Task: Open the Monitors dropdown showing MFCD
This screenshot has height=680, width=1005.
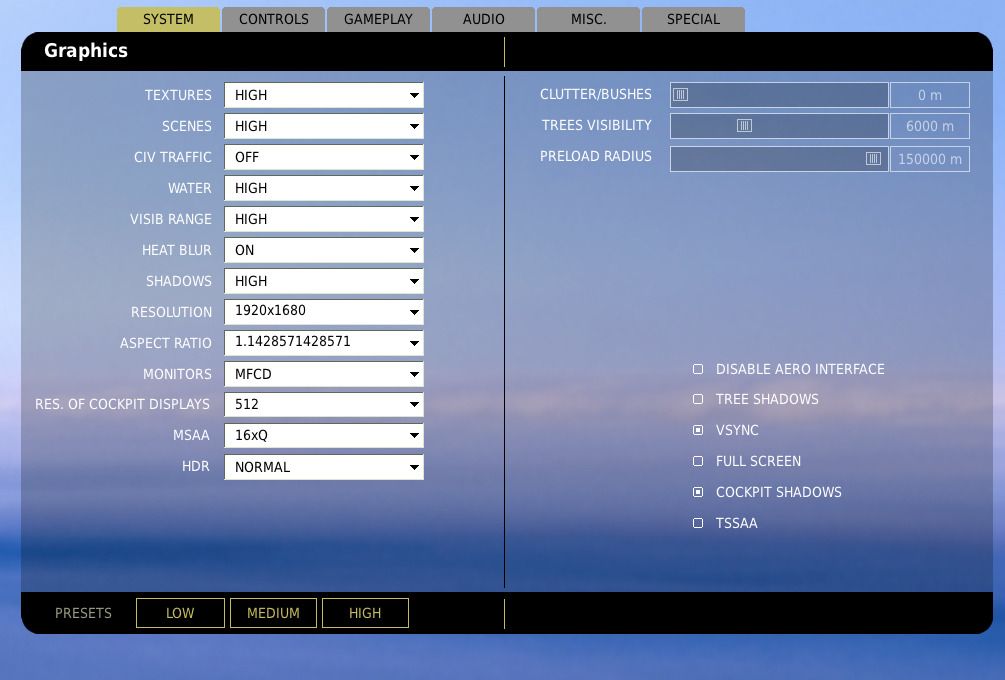Action: pos(323,374)
